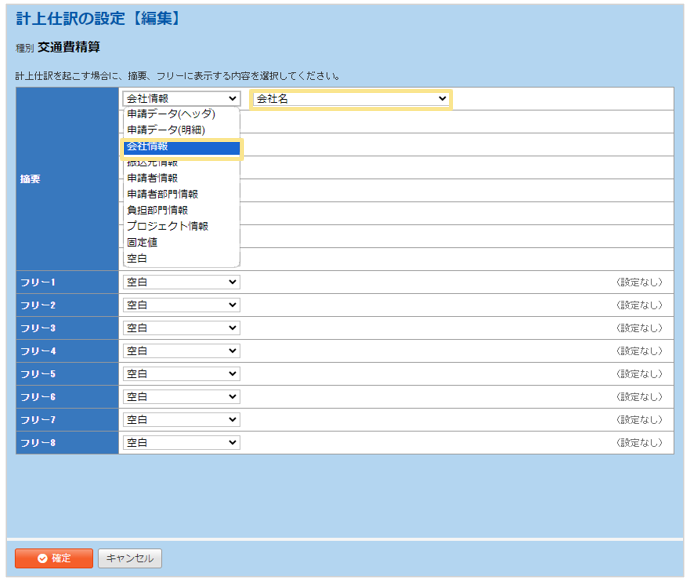
Task: Expand the フリー4 dropdown
Action: pyautogui.click(x=181, y=351)
